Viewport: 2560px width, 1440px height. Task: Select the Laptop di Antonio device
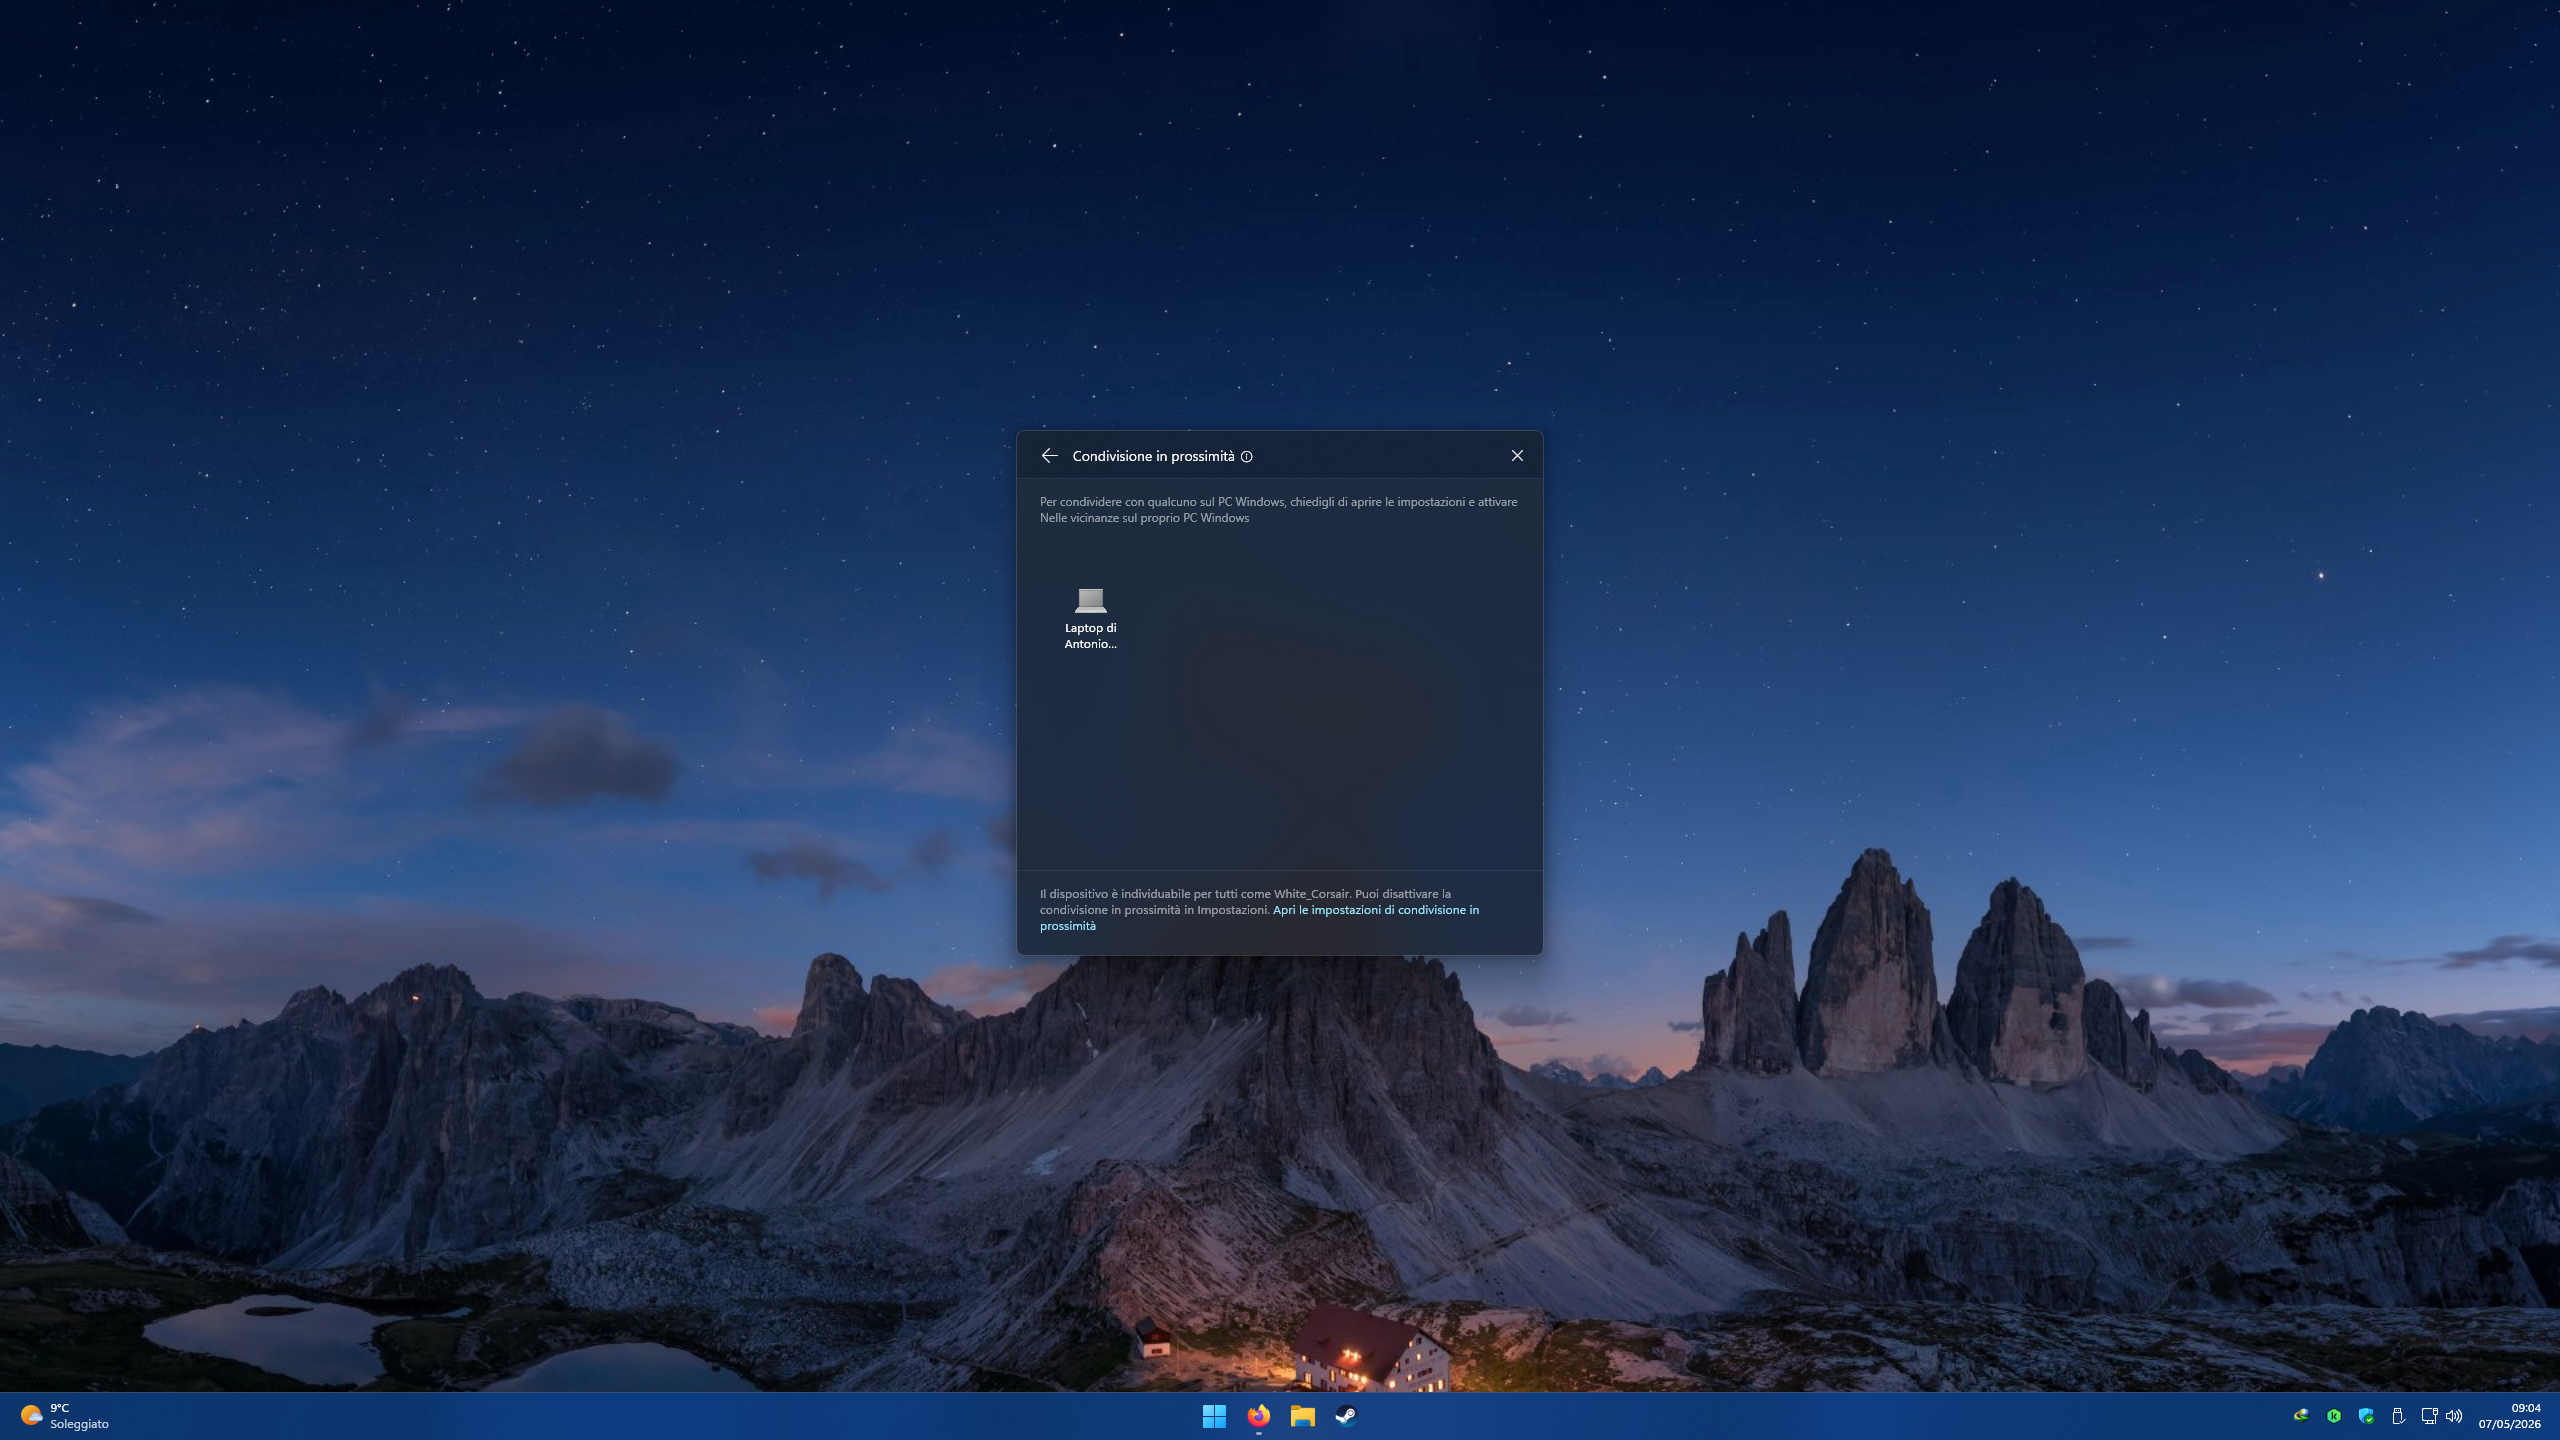1090,620
